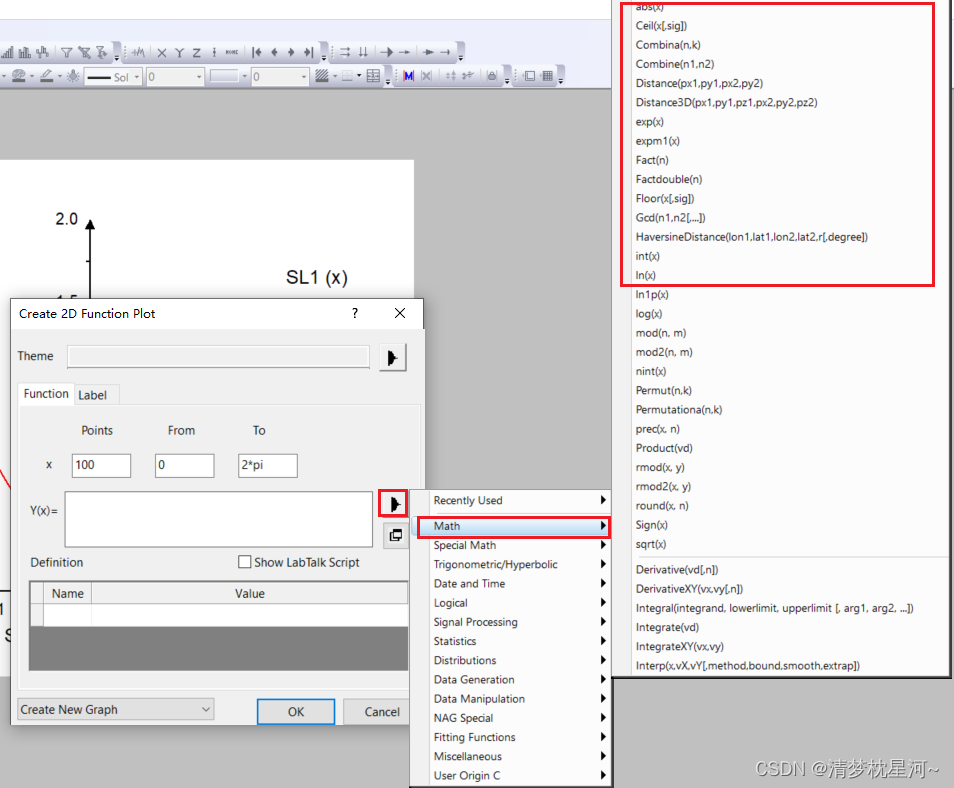Open the Special Math submenu
Image resolution: width=954 pixels, height=788 pixels.
(x=512, y=545)
